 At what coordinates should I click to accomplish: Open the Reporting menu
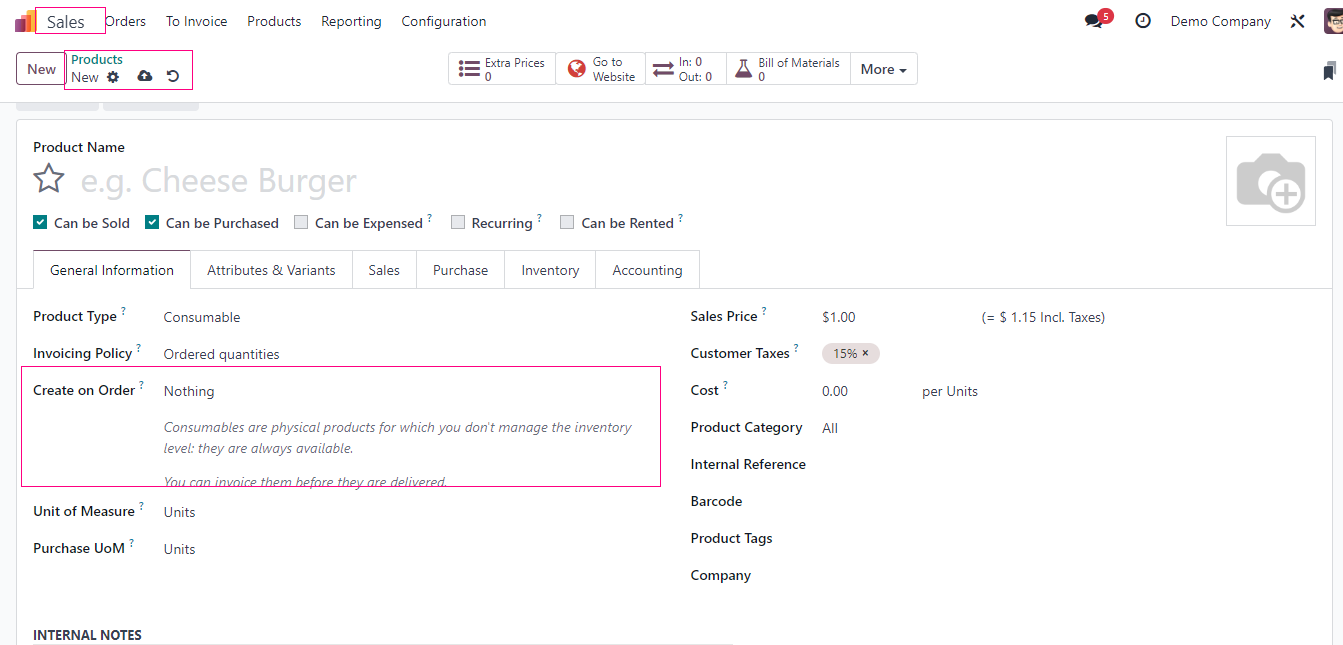351,21
